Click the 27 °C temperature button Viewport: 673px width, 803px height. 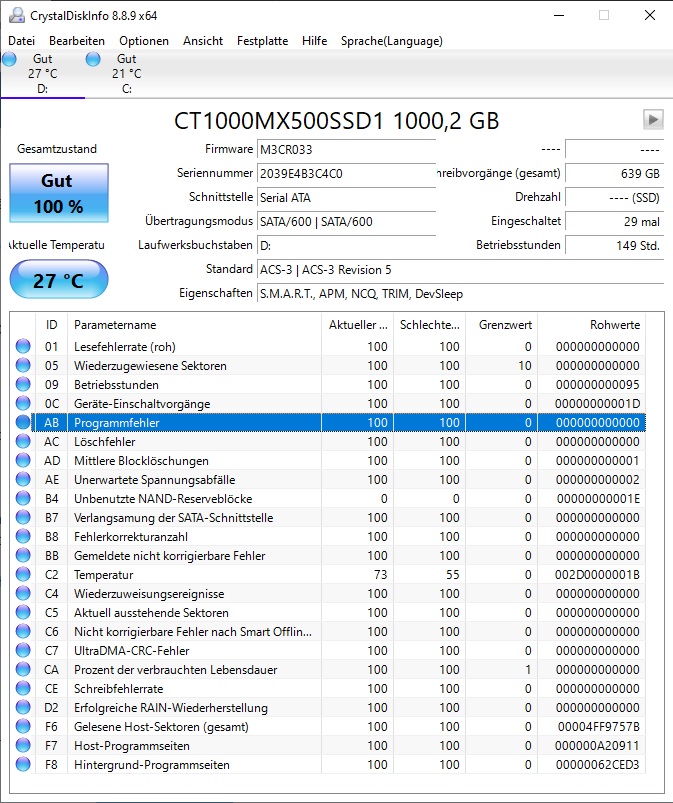coord(59,280)
